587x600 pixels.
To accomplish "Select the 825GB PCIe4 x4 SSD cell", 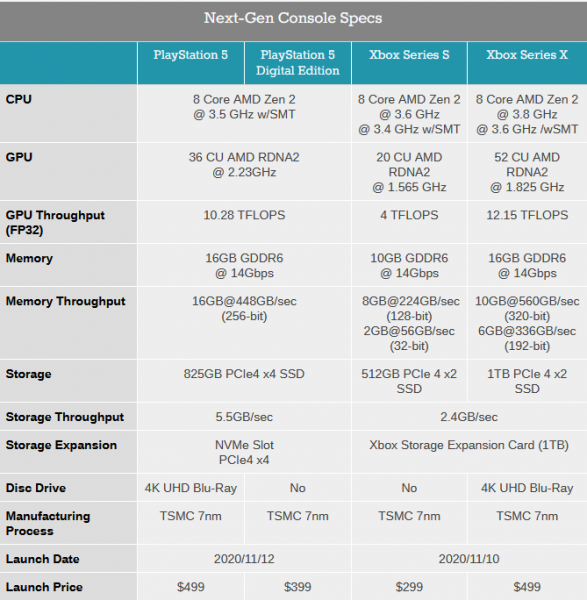I will point(244,374).
